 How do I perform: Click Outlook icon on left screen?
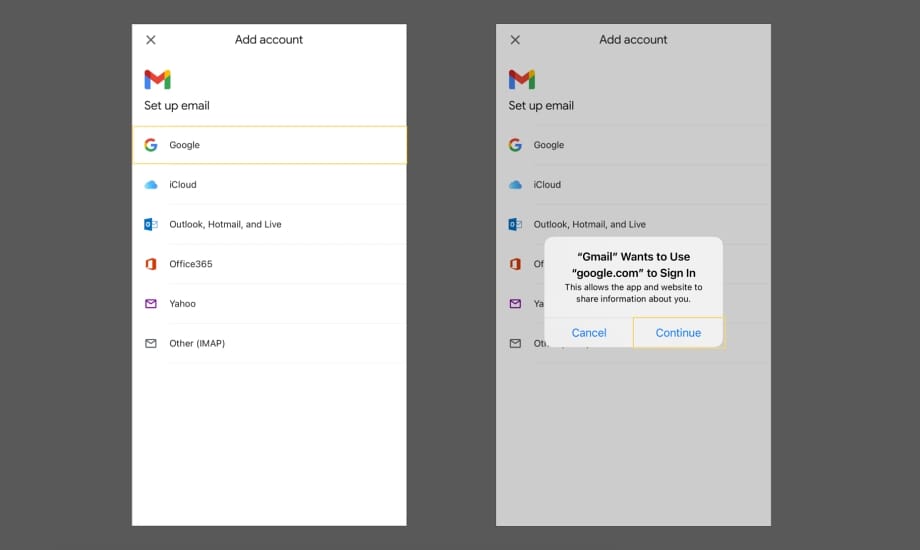[151, 224]
